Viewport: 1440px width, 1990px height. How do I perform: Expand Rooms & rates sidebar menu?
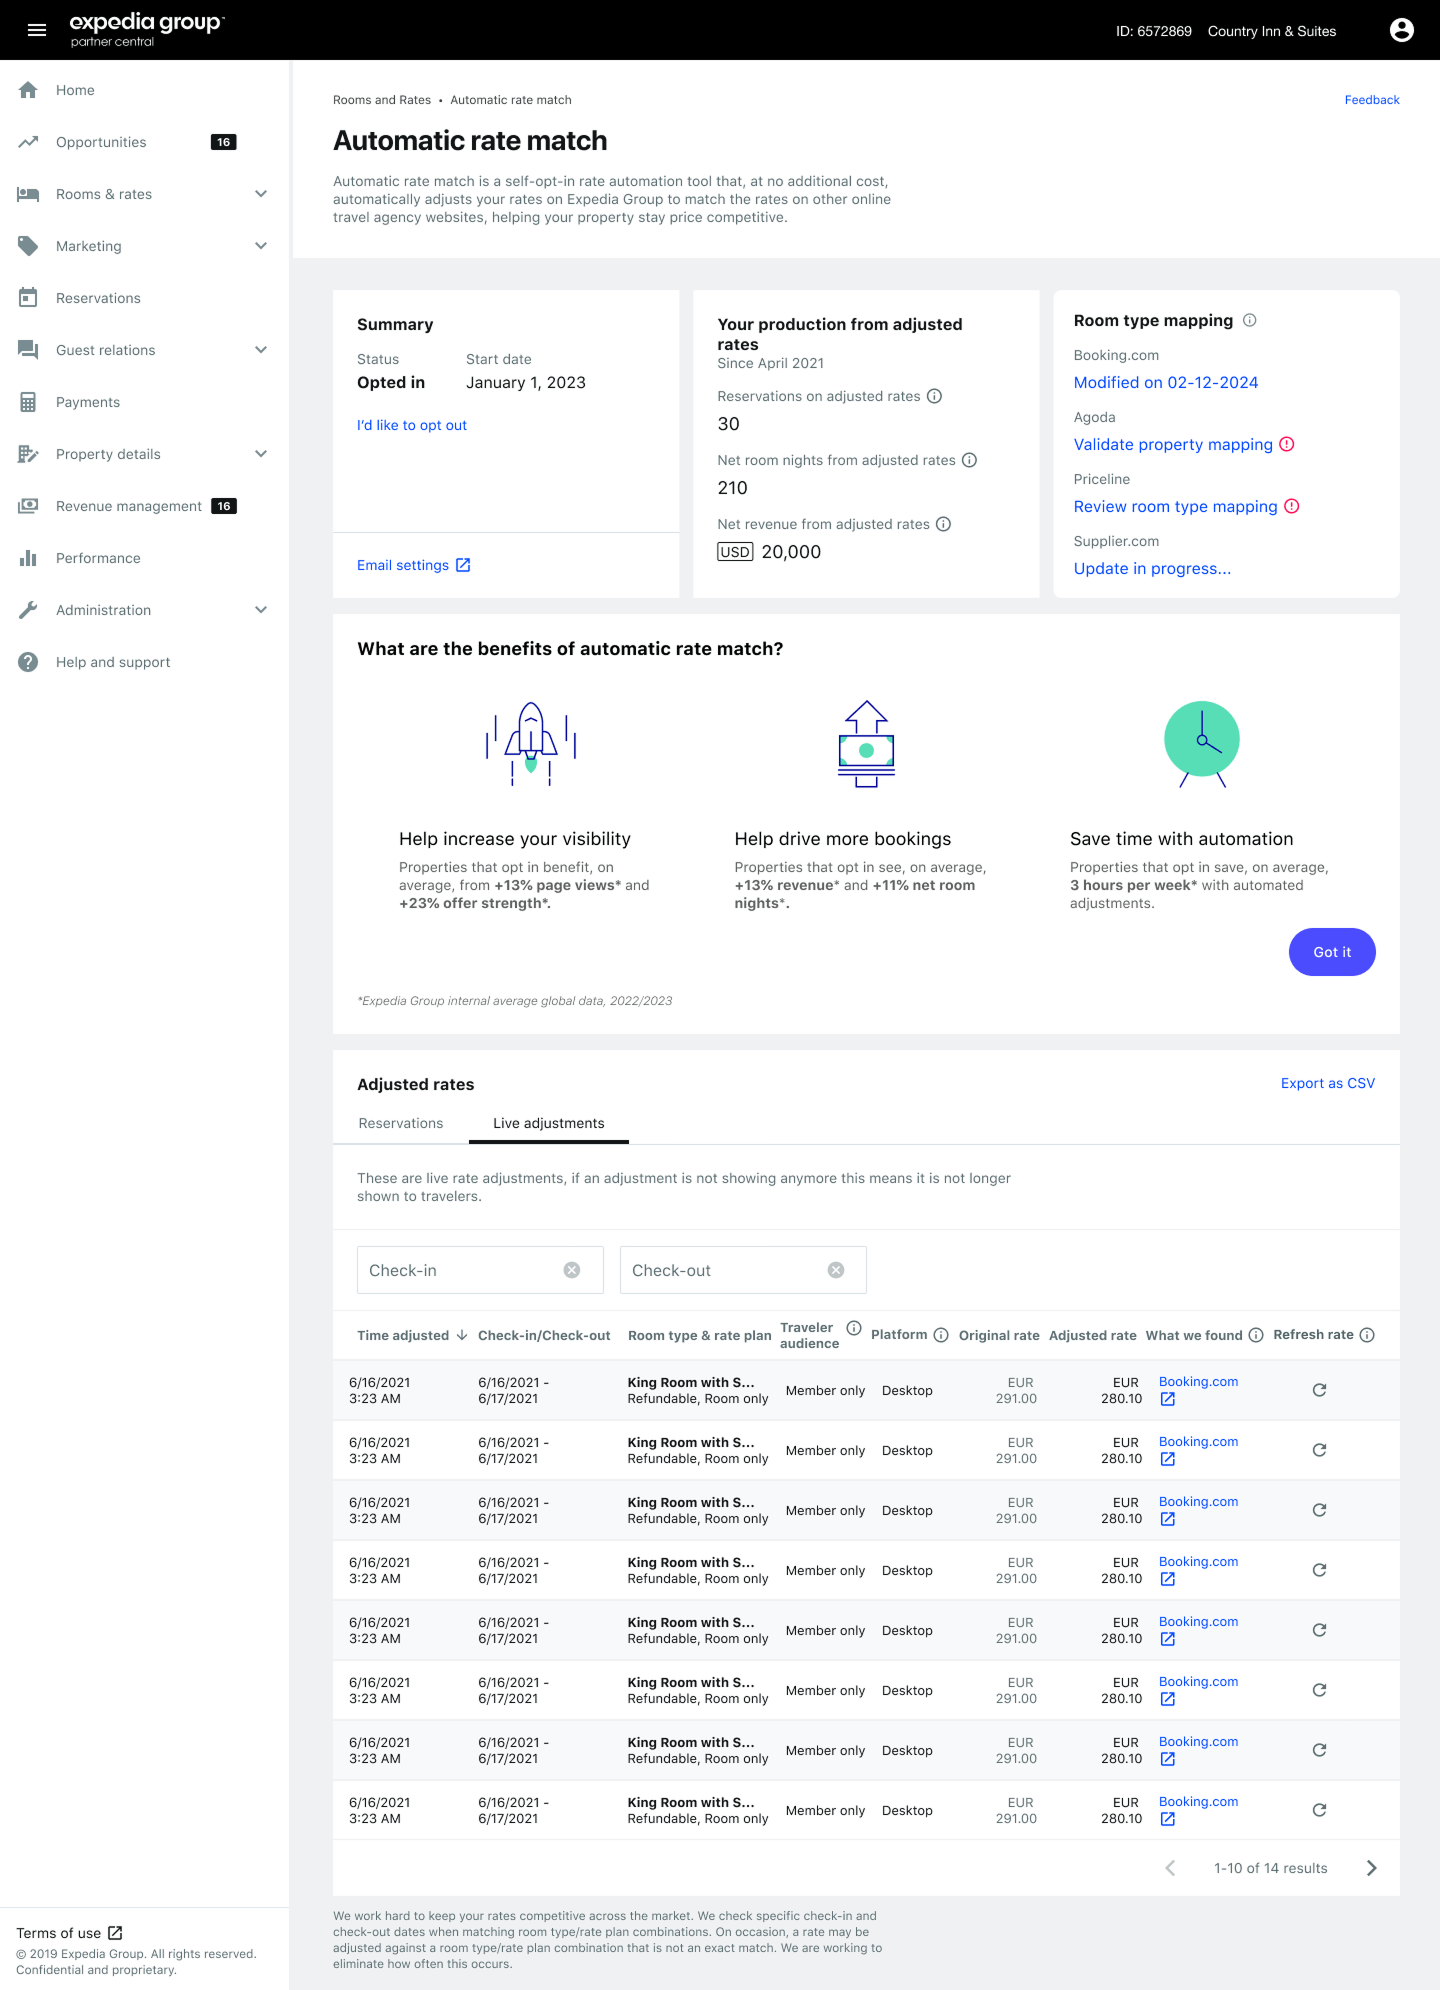261,194
